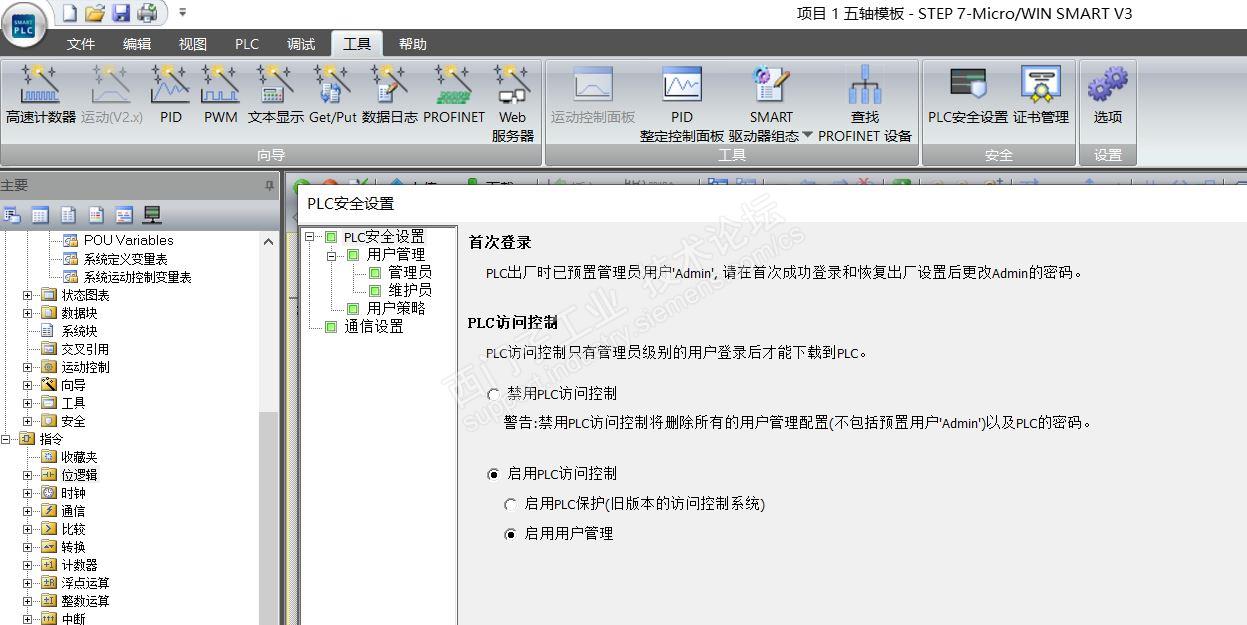
Task: Choose 启用用户管理 radio option
Action: (x=511, y=534)
